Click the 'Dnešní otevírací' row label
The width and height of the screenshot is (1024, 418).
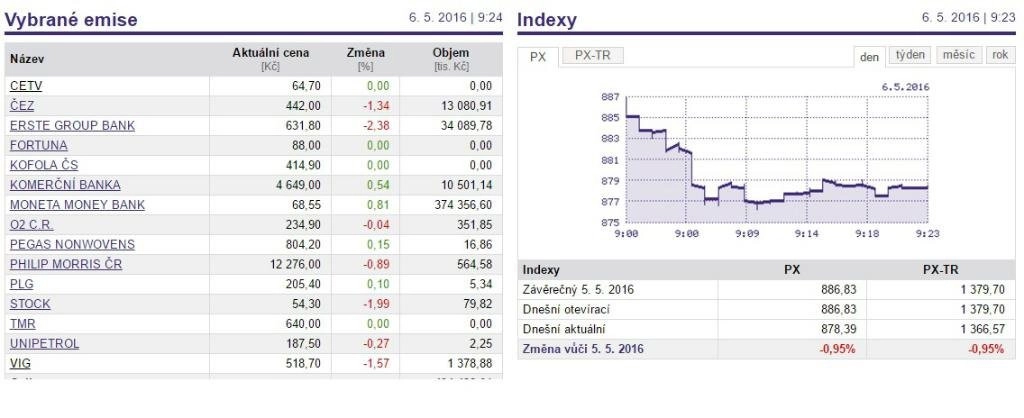(566, 310)
